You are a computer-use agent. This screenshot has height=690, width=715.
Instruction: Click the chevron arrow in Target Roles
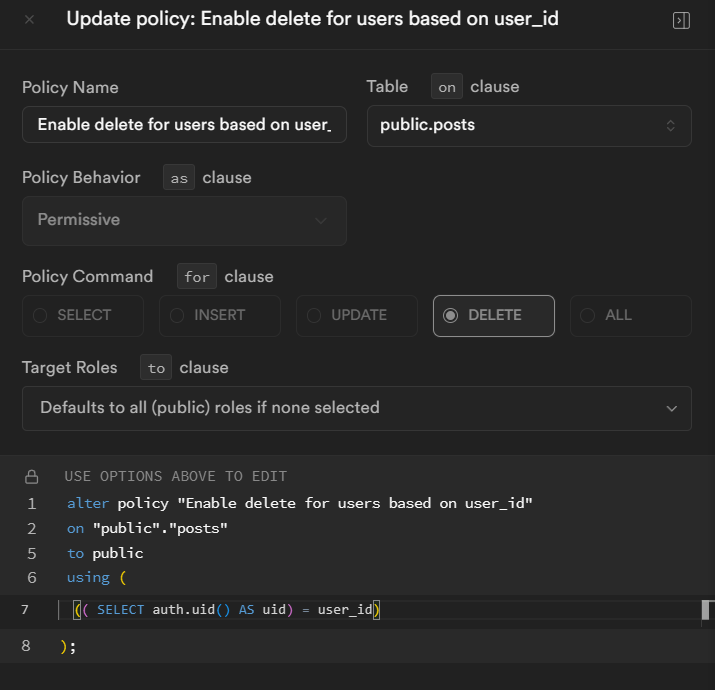tap(671, 408)
